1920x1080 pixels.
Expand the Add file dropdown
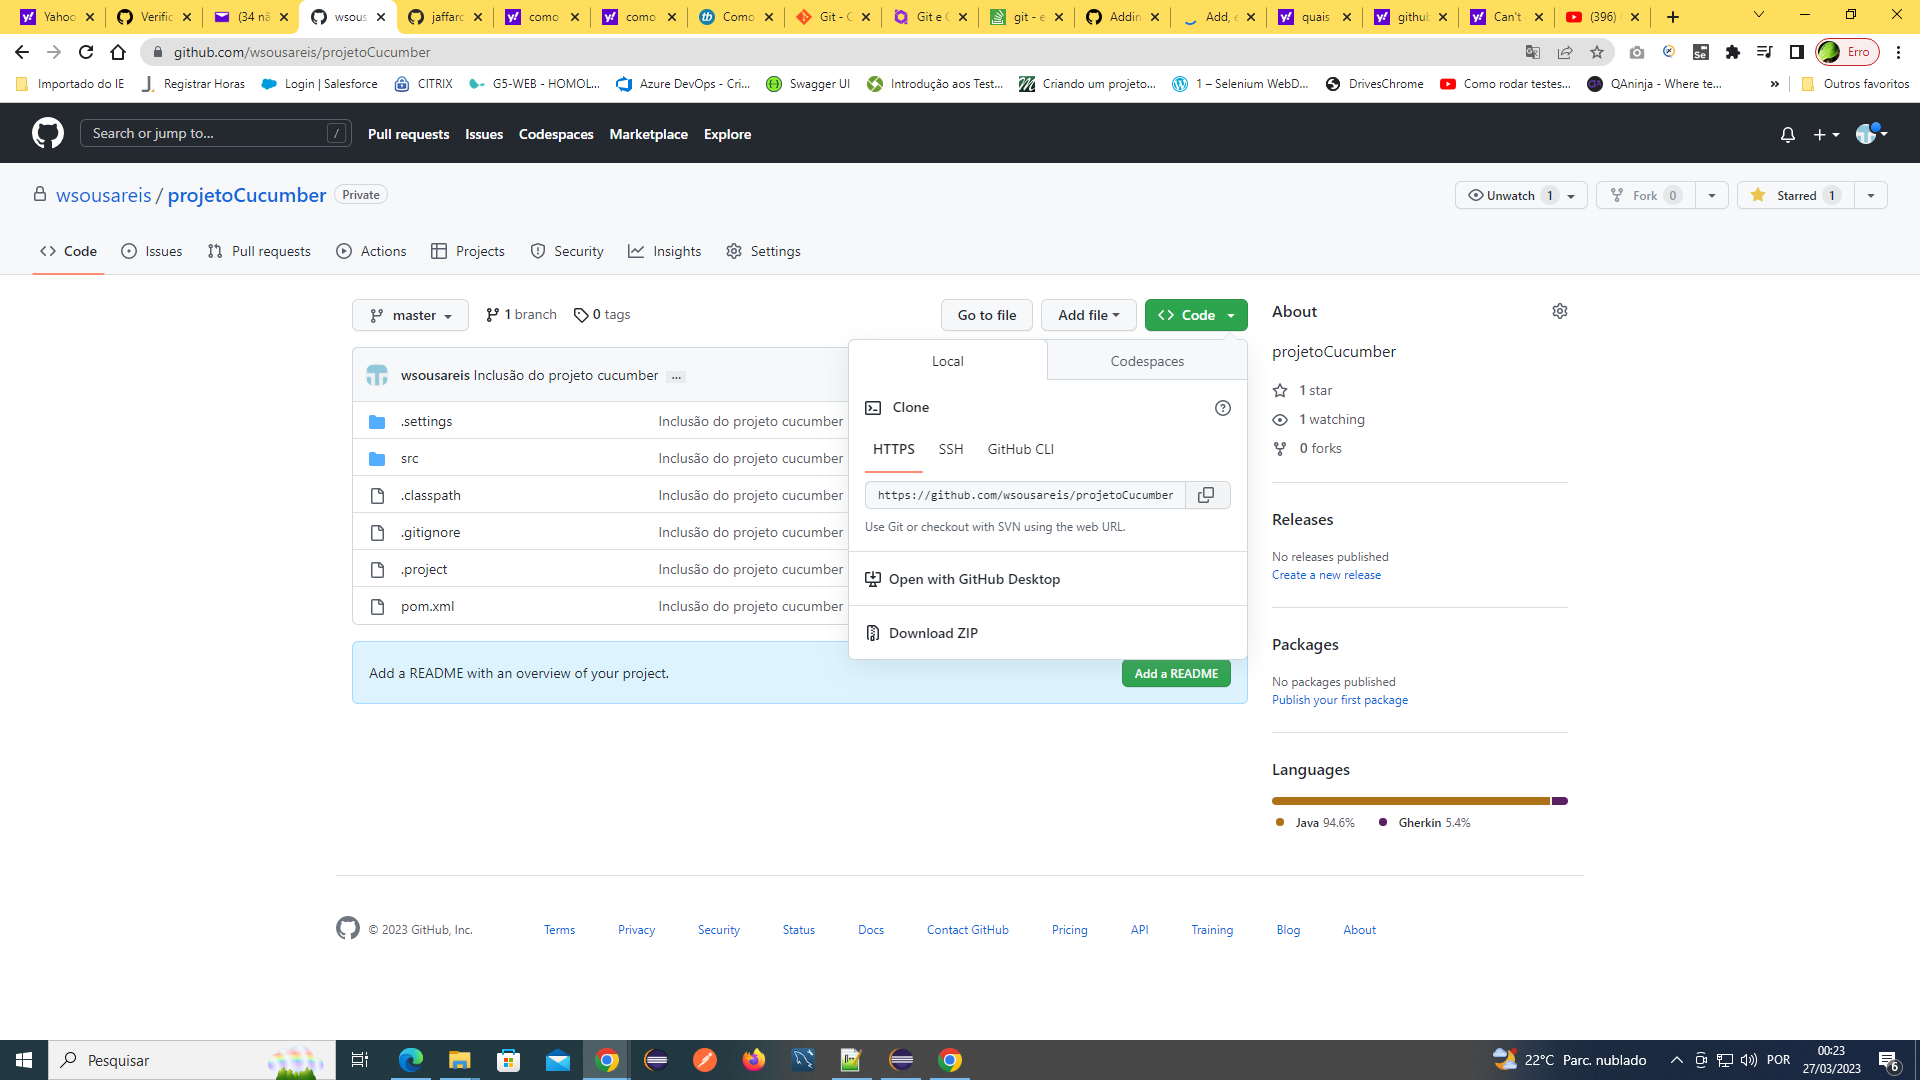[x=1088, y=315]
